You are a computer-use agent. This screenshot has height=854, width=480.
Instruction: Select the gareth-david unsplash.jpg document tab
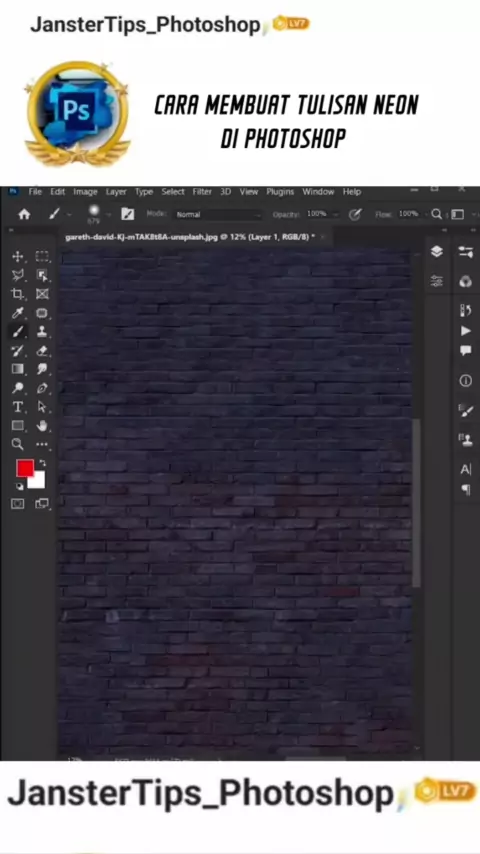tap(190, 237)
